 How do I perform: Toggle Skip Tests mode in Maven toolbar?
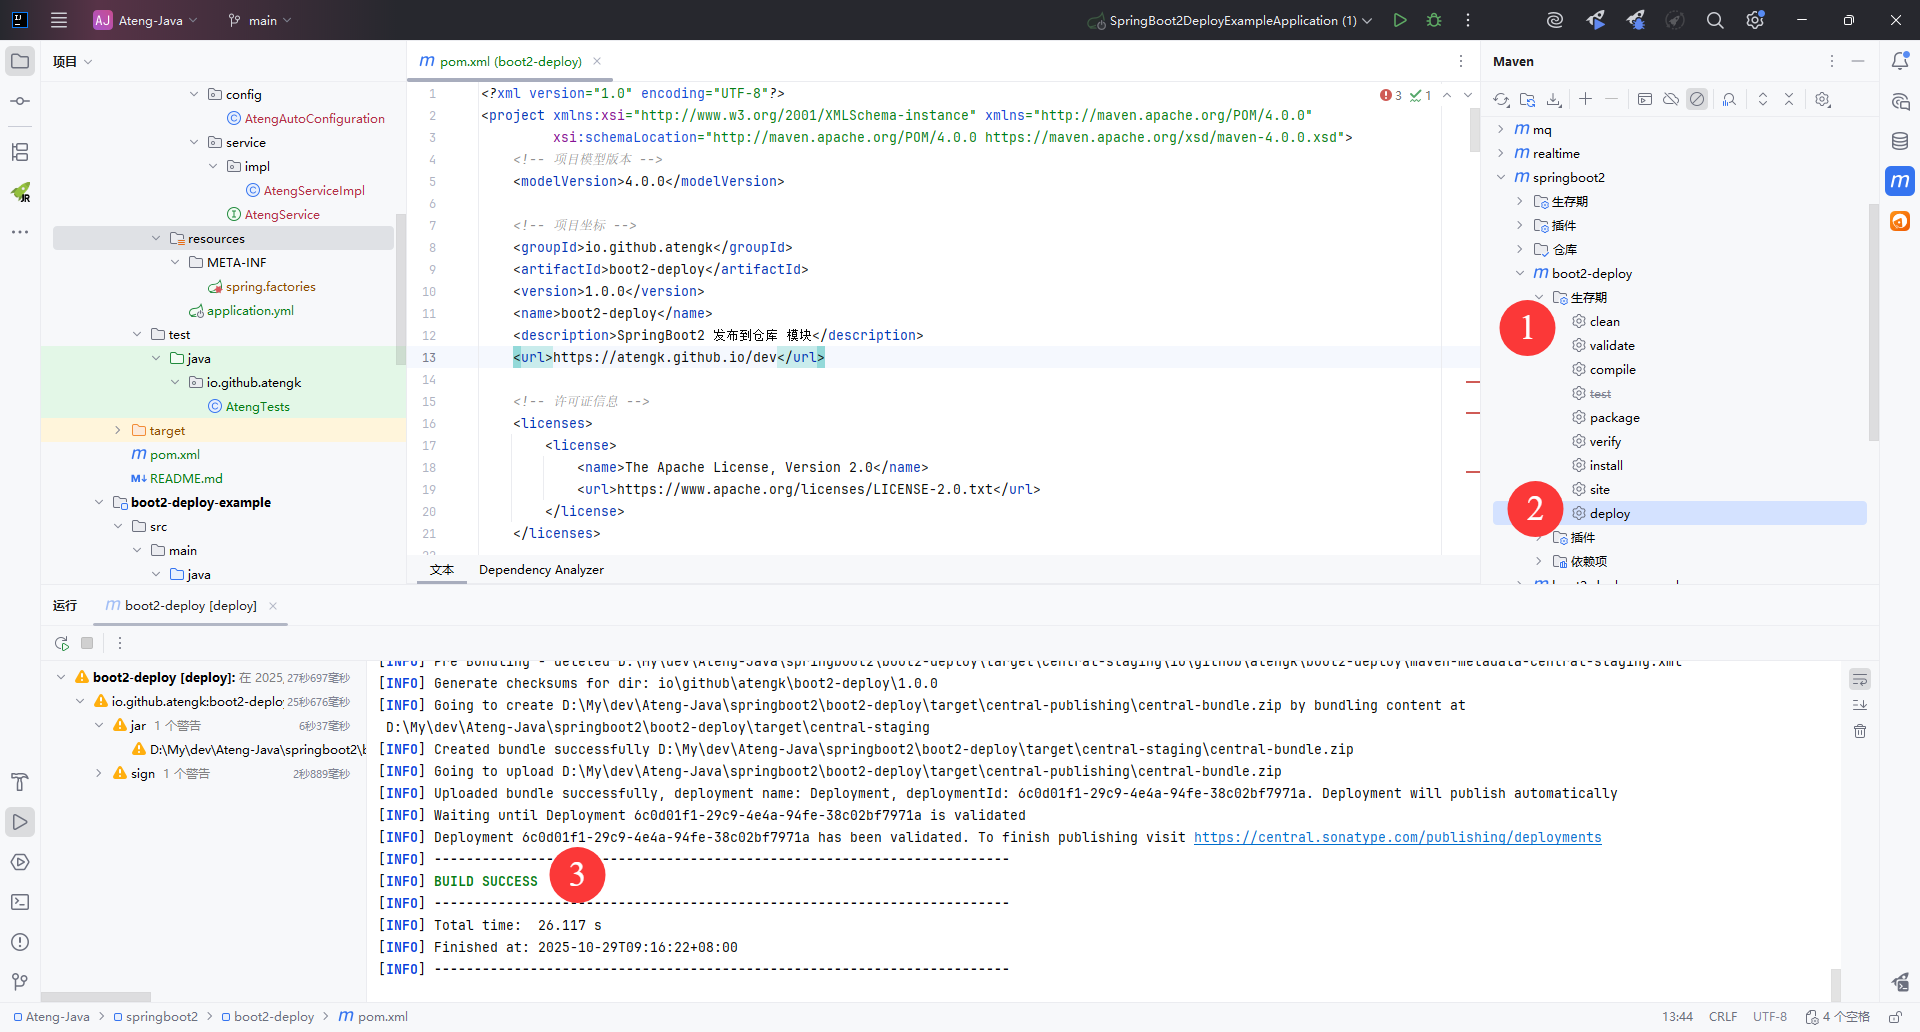click(x=1697, y=99)
